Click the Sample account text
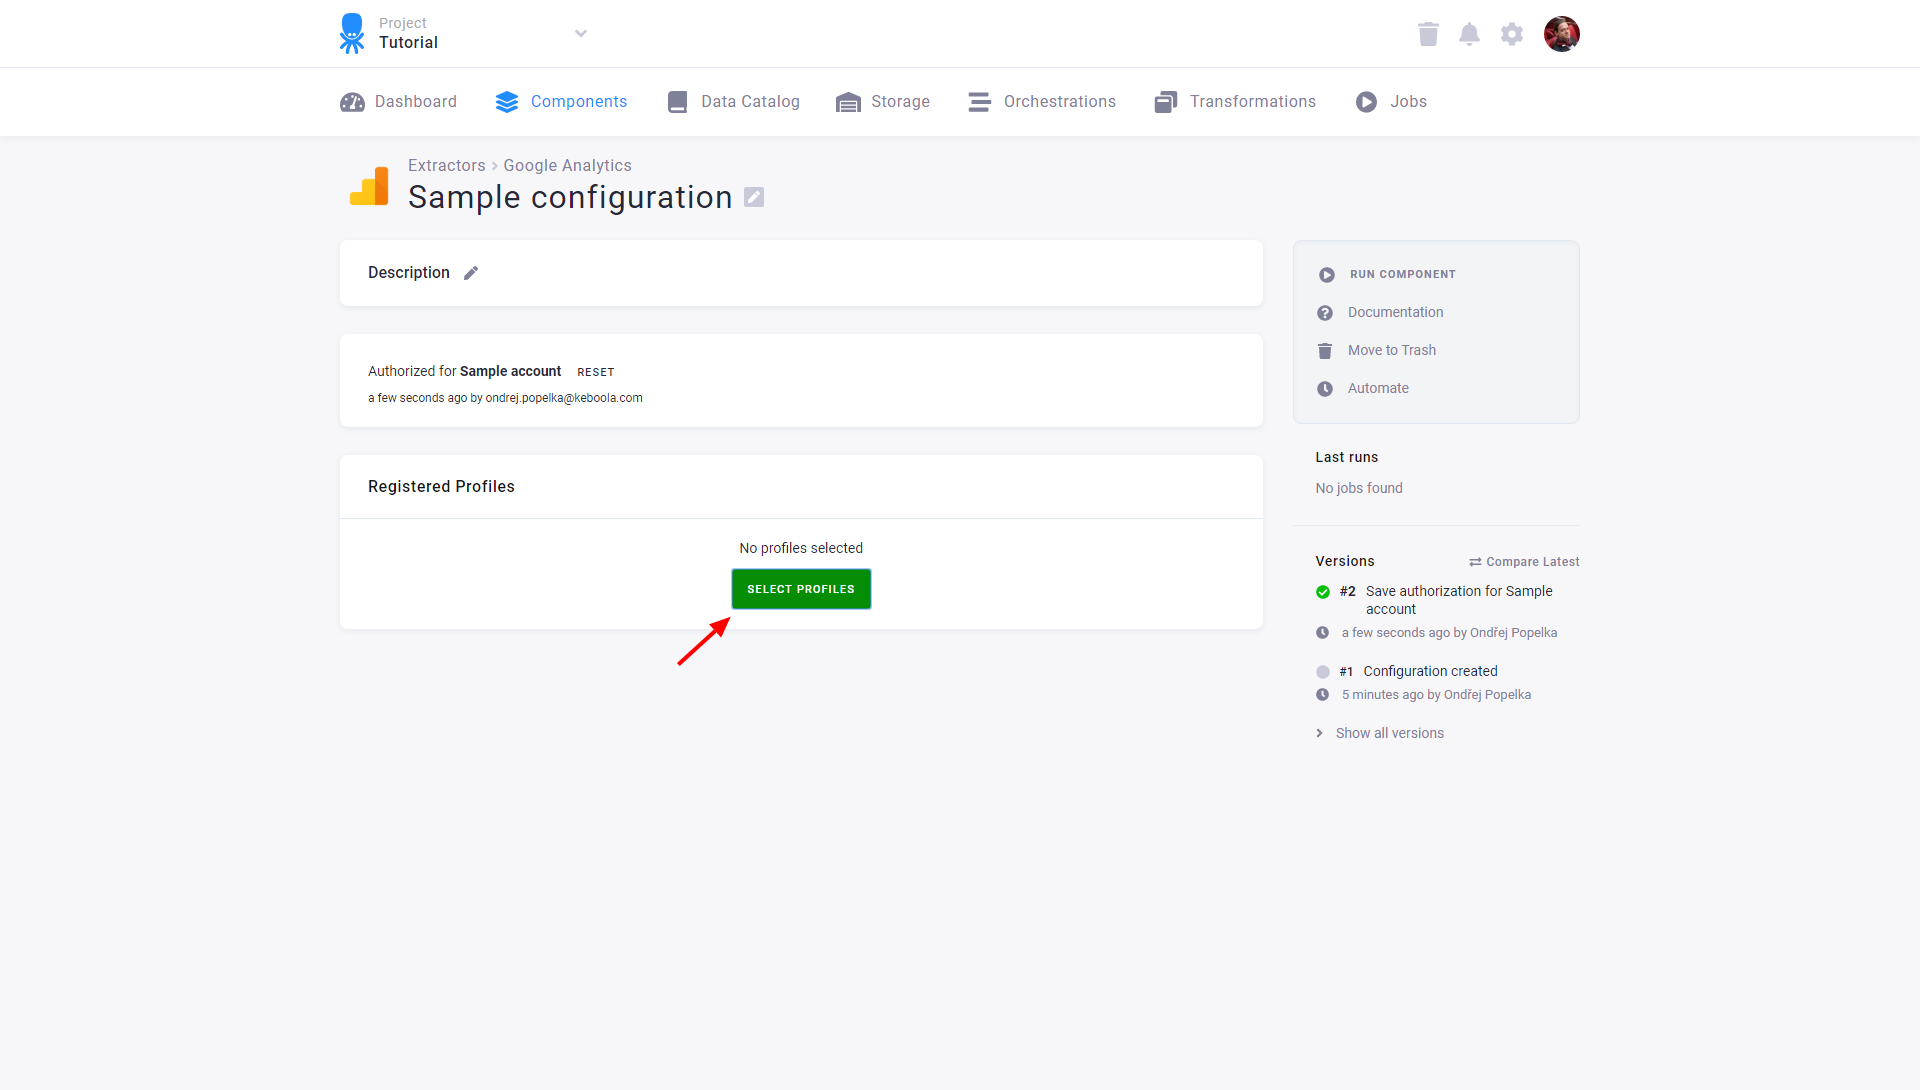 pos(510,371)
